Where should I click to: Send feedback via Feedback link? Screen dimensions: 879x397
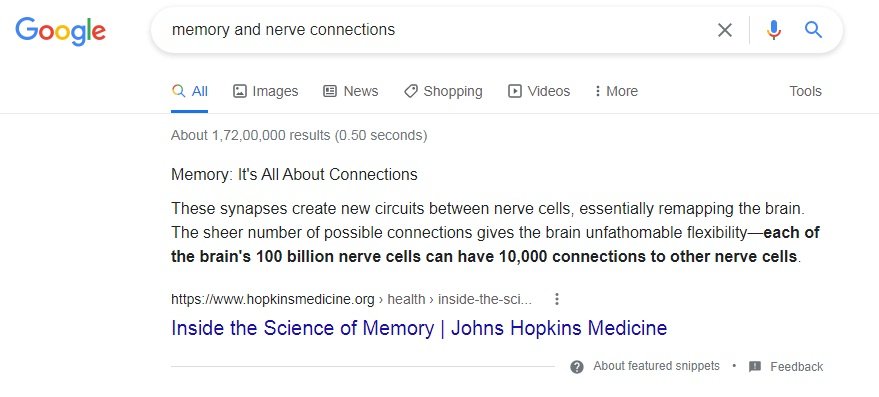796,367
